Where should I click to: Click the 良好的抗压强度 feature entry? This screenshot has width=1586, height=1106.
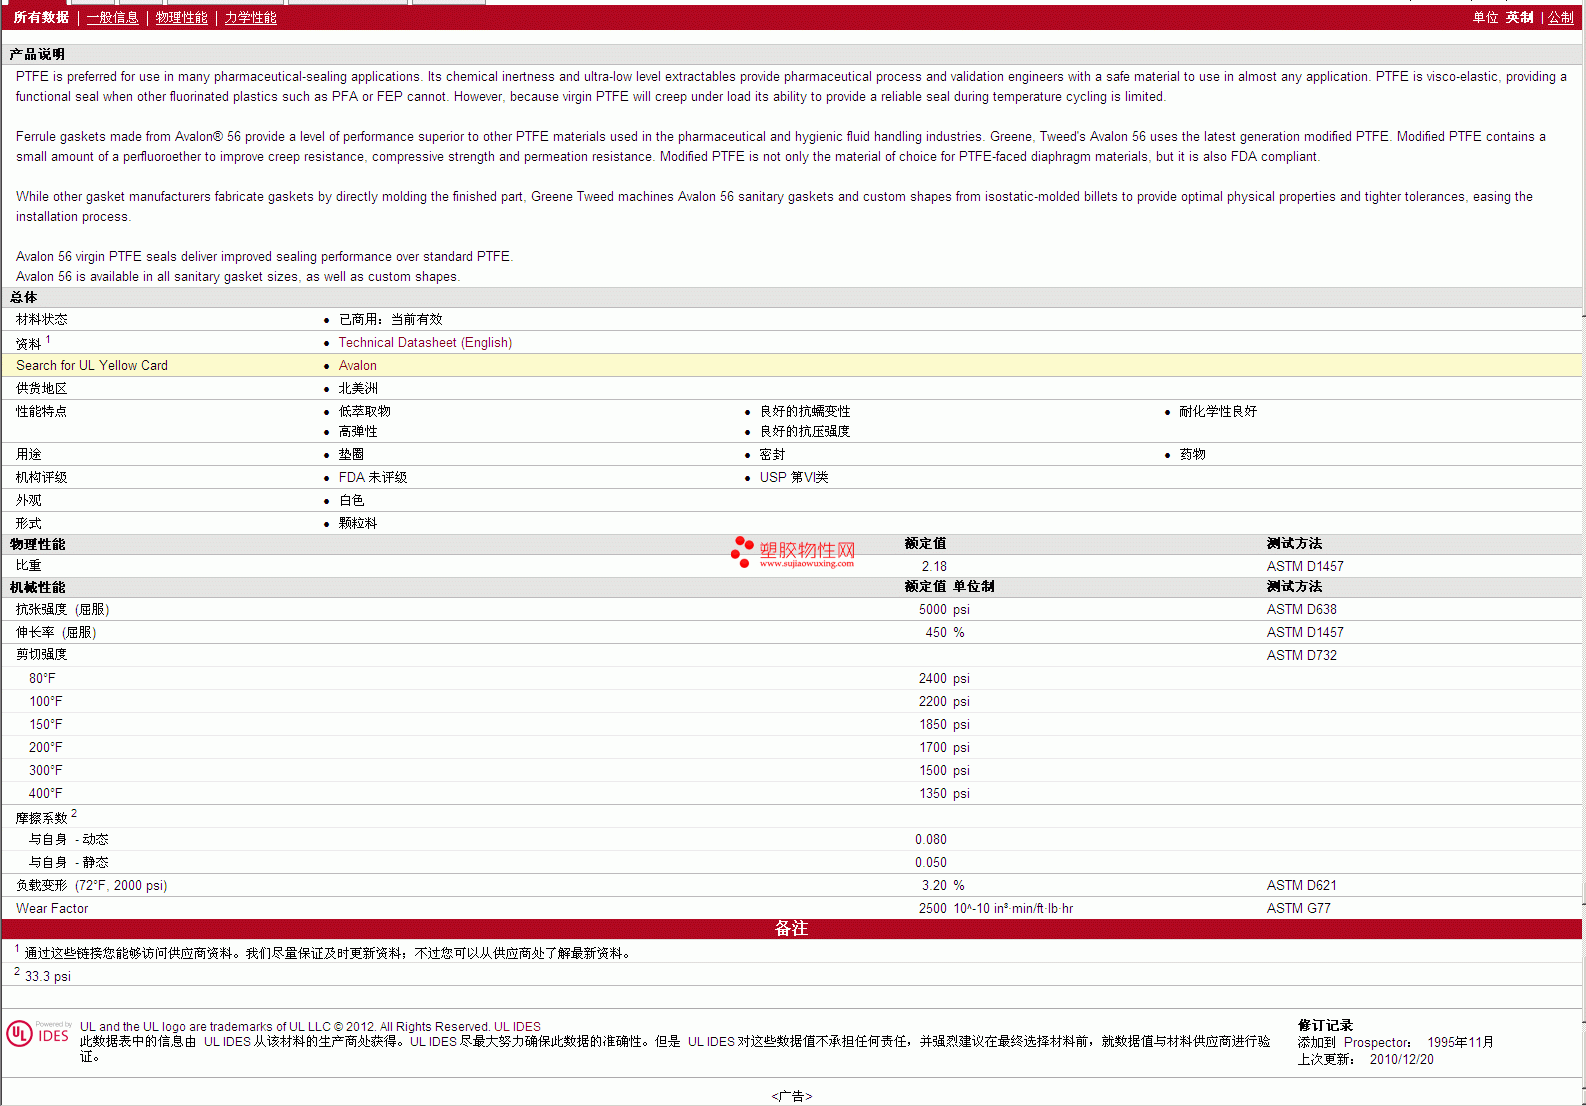[x=805, y=431]
